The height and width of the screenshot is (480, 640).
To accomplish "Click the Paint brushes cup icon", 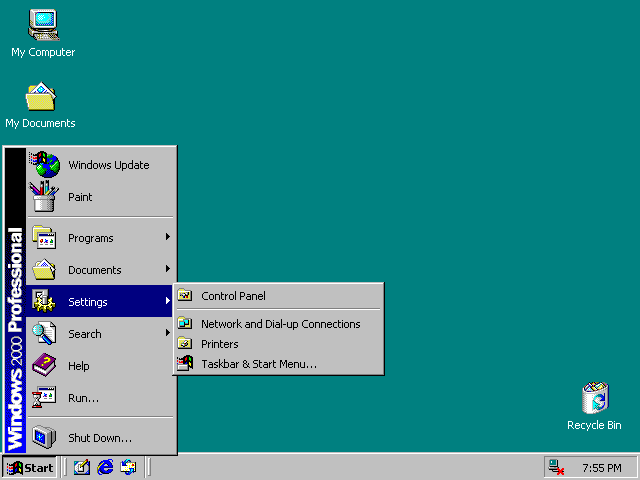I will [x=43, y=196].
